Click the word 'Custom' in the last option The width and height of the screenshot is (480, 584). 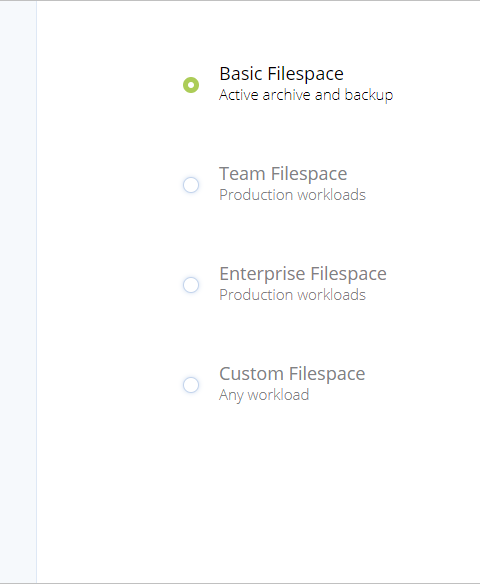[251, 374]
